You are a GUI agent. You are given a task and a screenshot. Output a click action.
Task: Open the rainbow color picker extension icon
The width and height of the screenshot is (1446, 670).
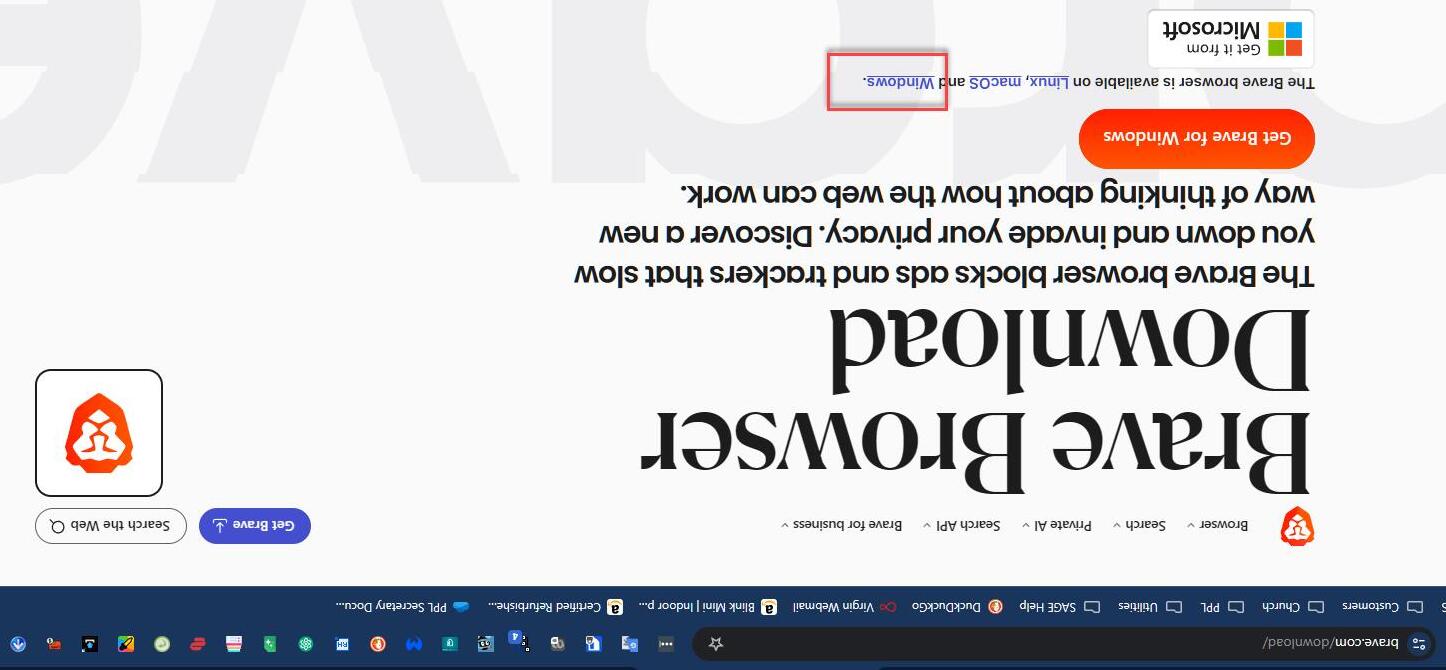click(126, 644)
